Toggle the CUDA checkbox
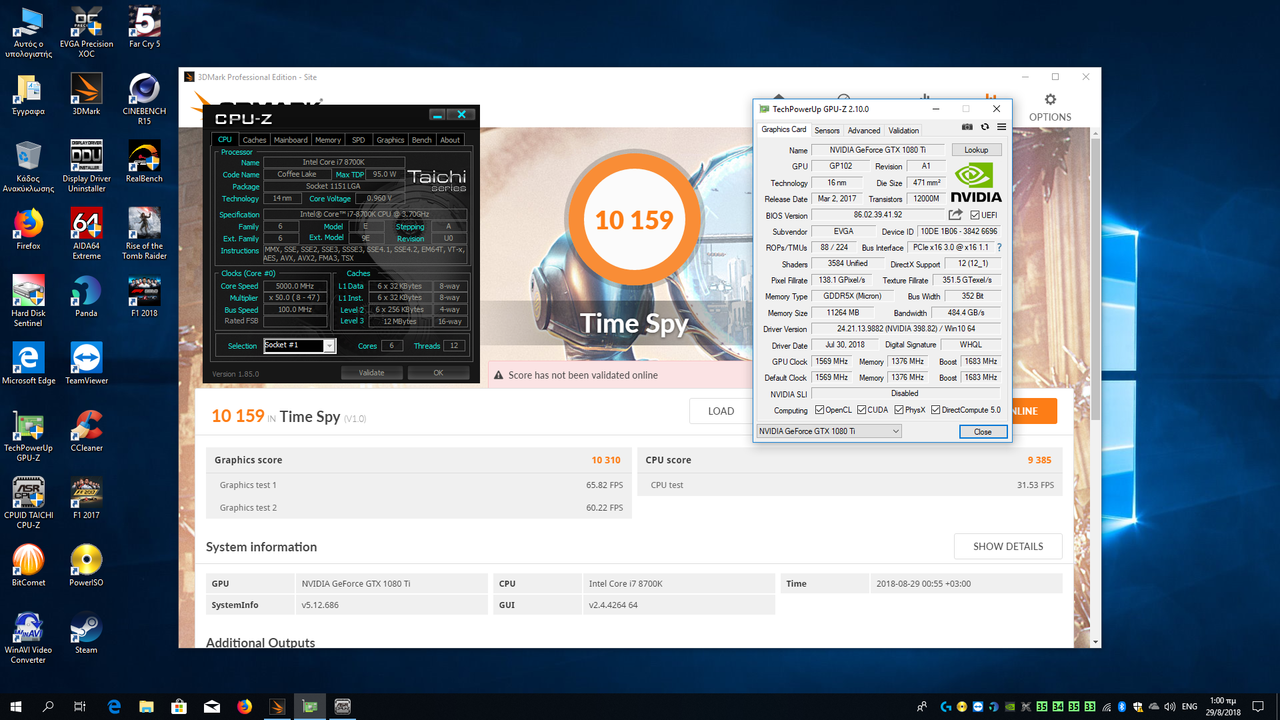Screen dimensions: 1280x720 860,410
